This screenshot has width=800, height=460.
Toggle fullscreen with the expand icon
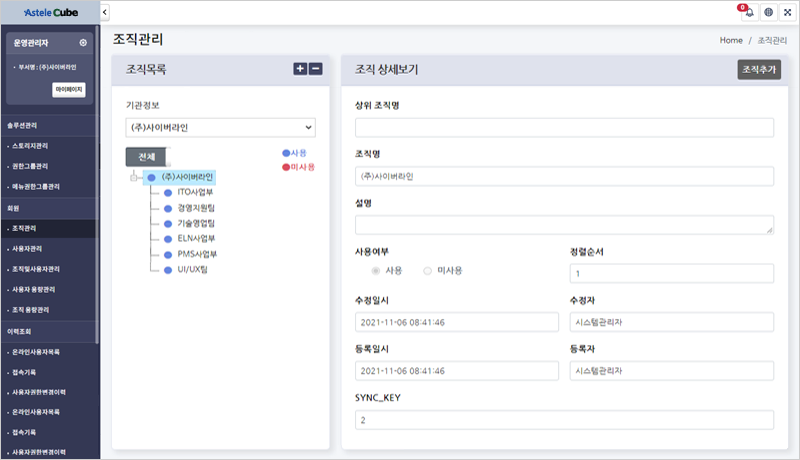tap(786, 12)
